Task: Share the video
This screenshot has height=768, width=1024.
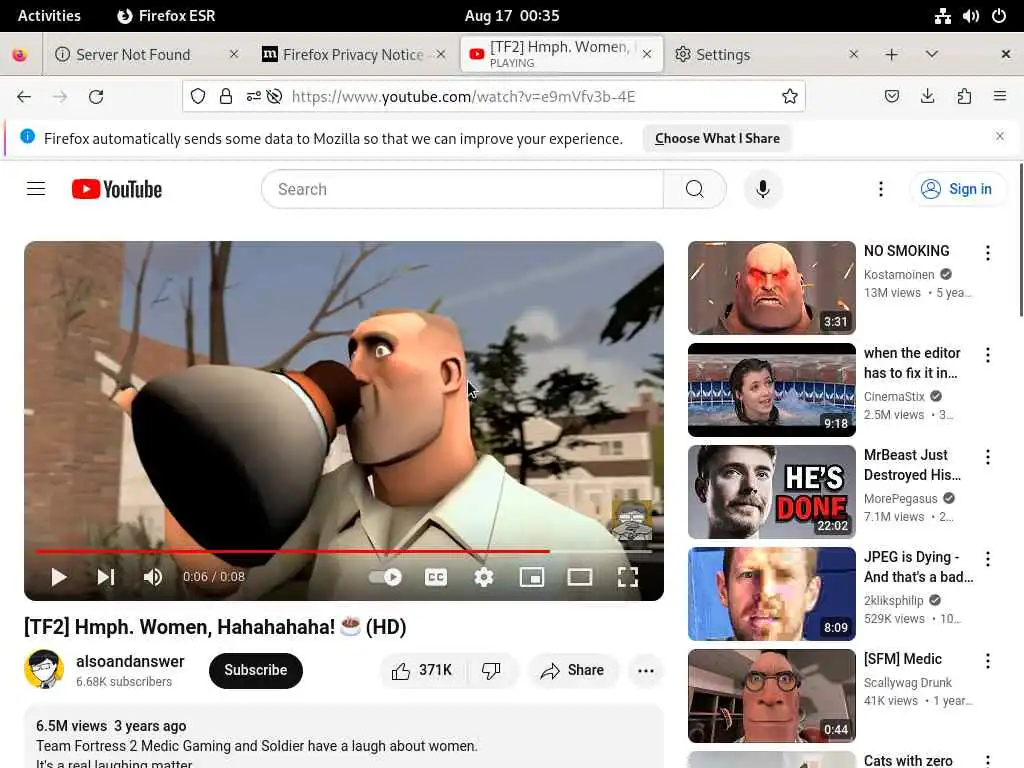Action: click(572, 670)
